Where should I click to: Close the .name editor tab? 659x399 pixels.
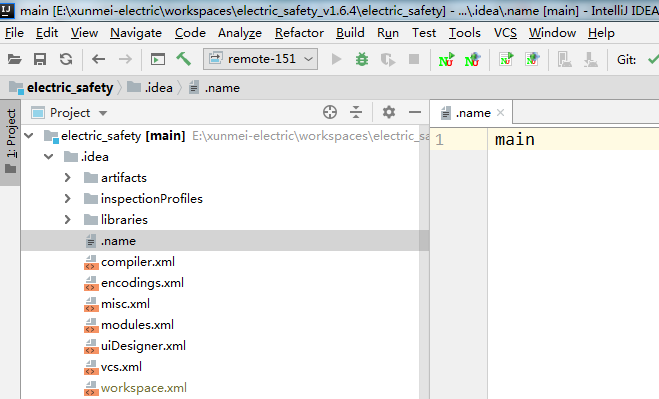coord(500,113)
